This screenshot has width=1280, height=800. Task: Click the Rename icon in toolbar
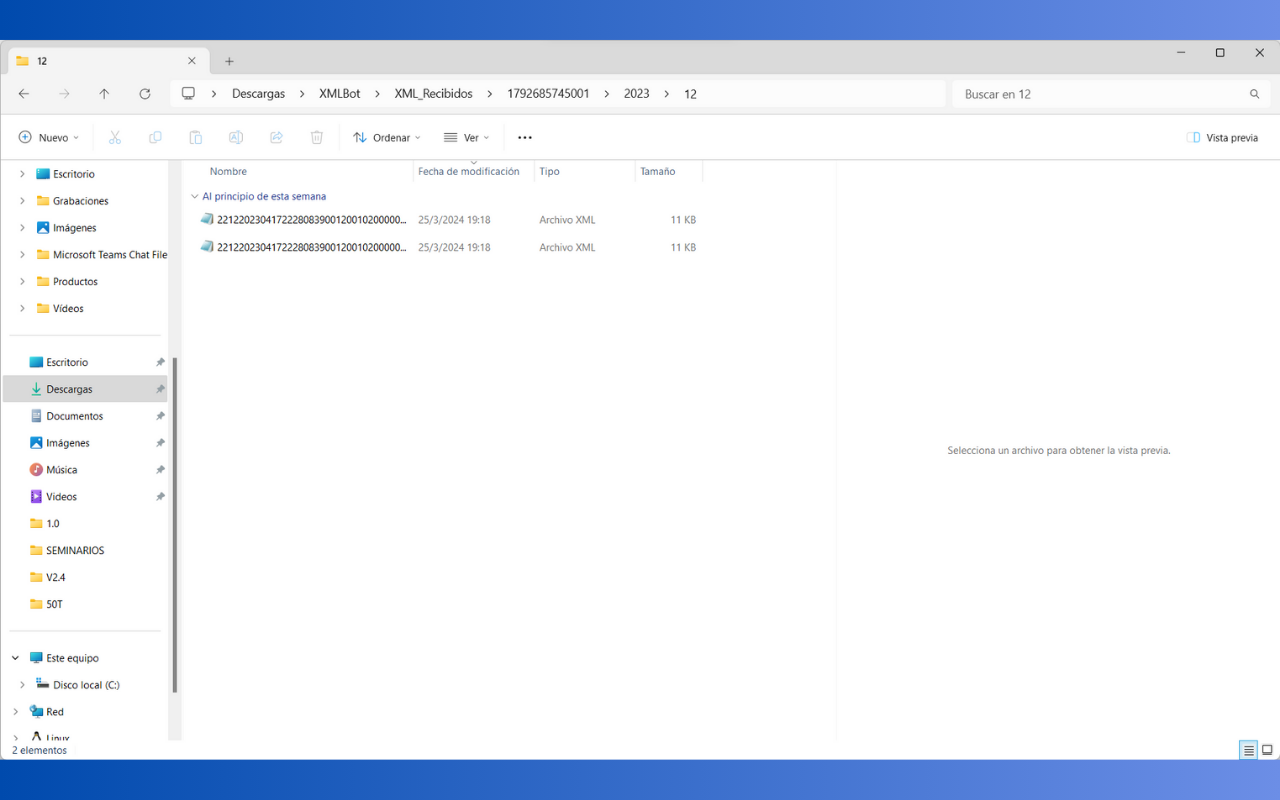236,137
